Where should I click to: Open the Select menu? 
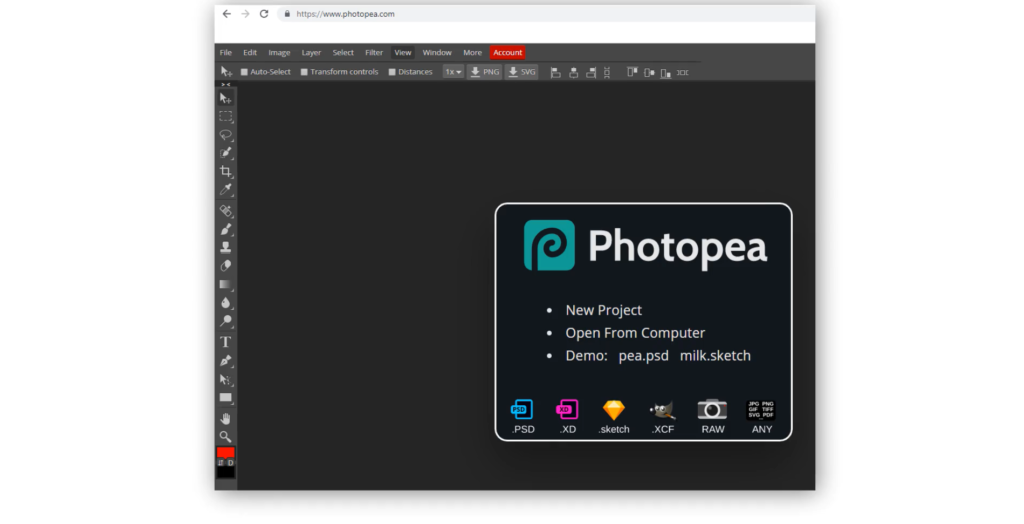tap(343, 52)
